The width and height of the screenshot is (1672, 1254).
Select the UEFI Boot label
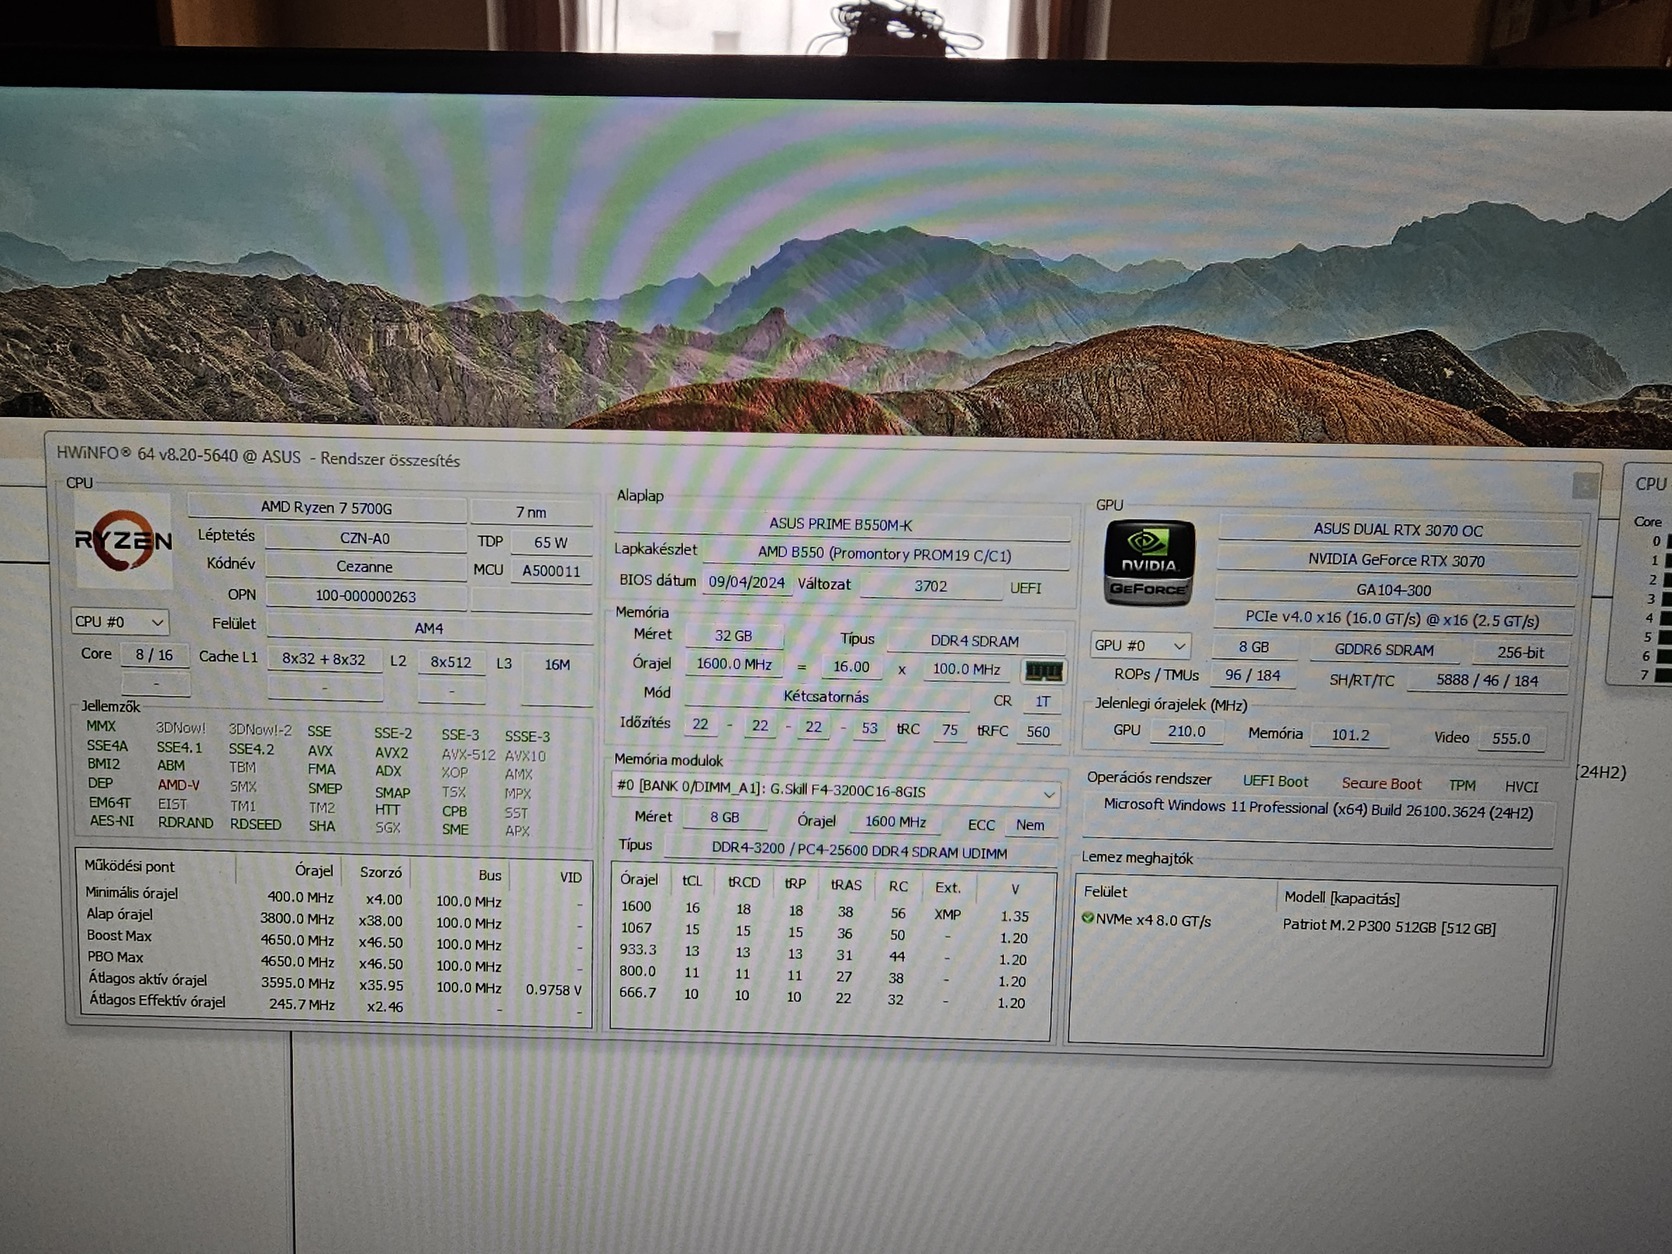tap(1275, 781)
